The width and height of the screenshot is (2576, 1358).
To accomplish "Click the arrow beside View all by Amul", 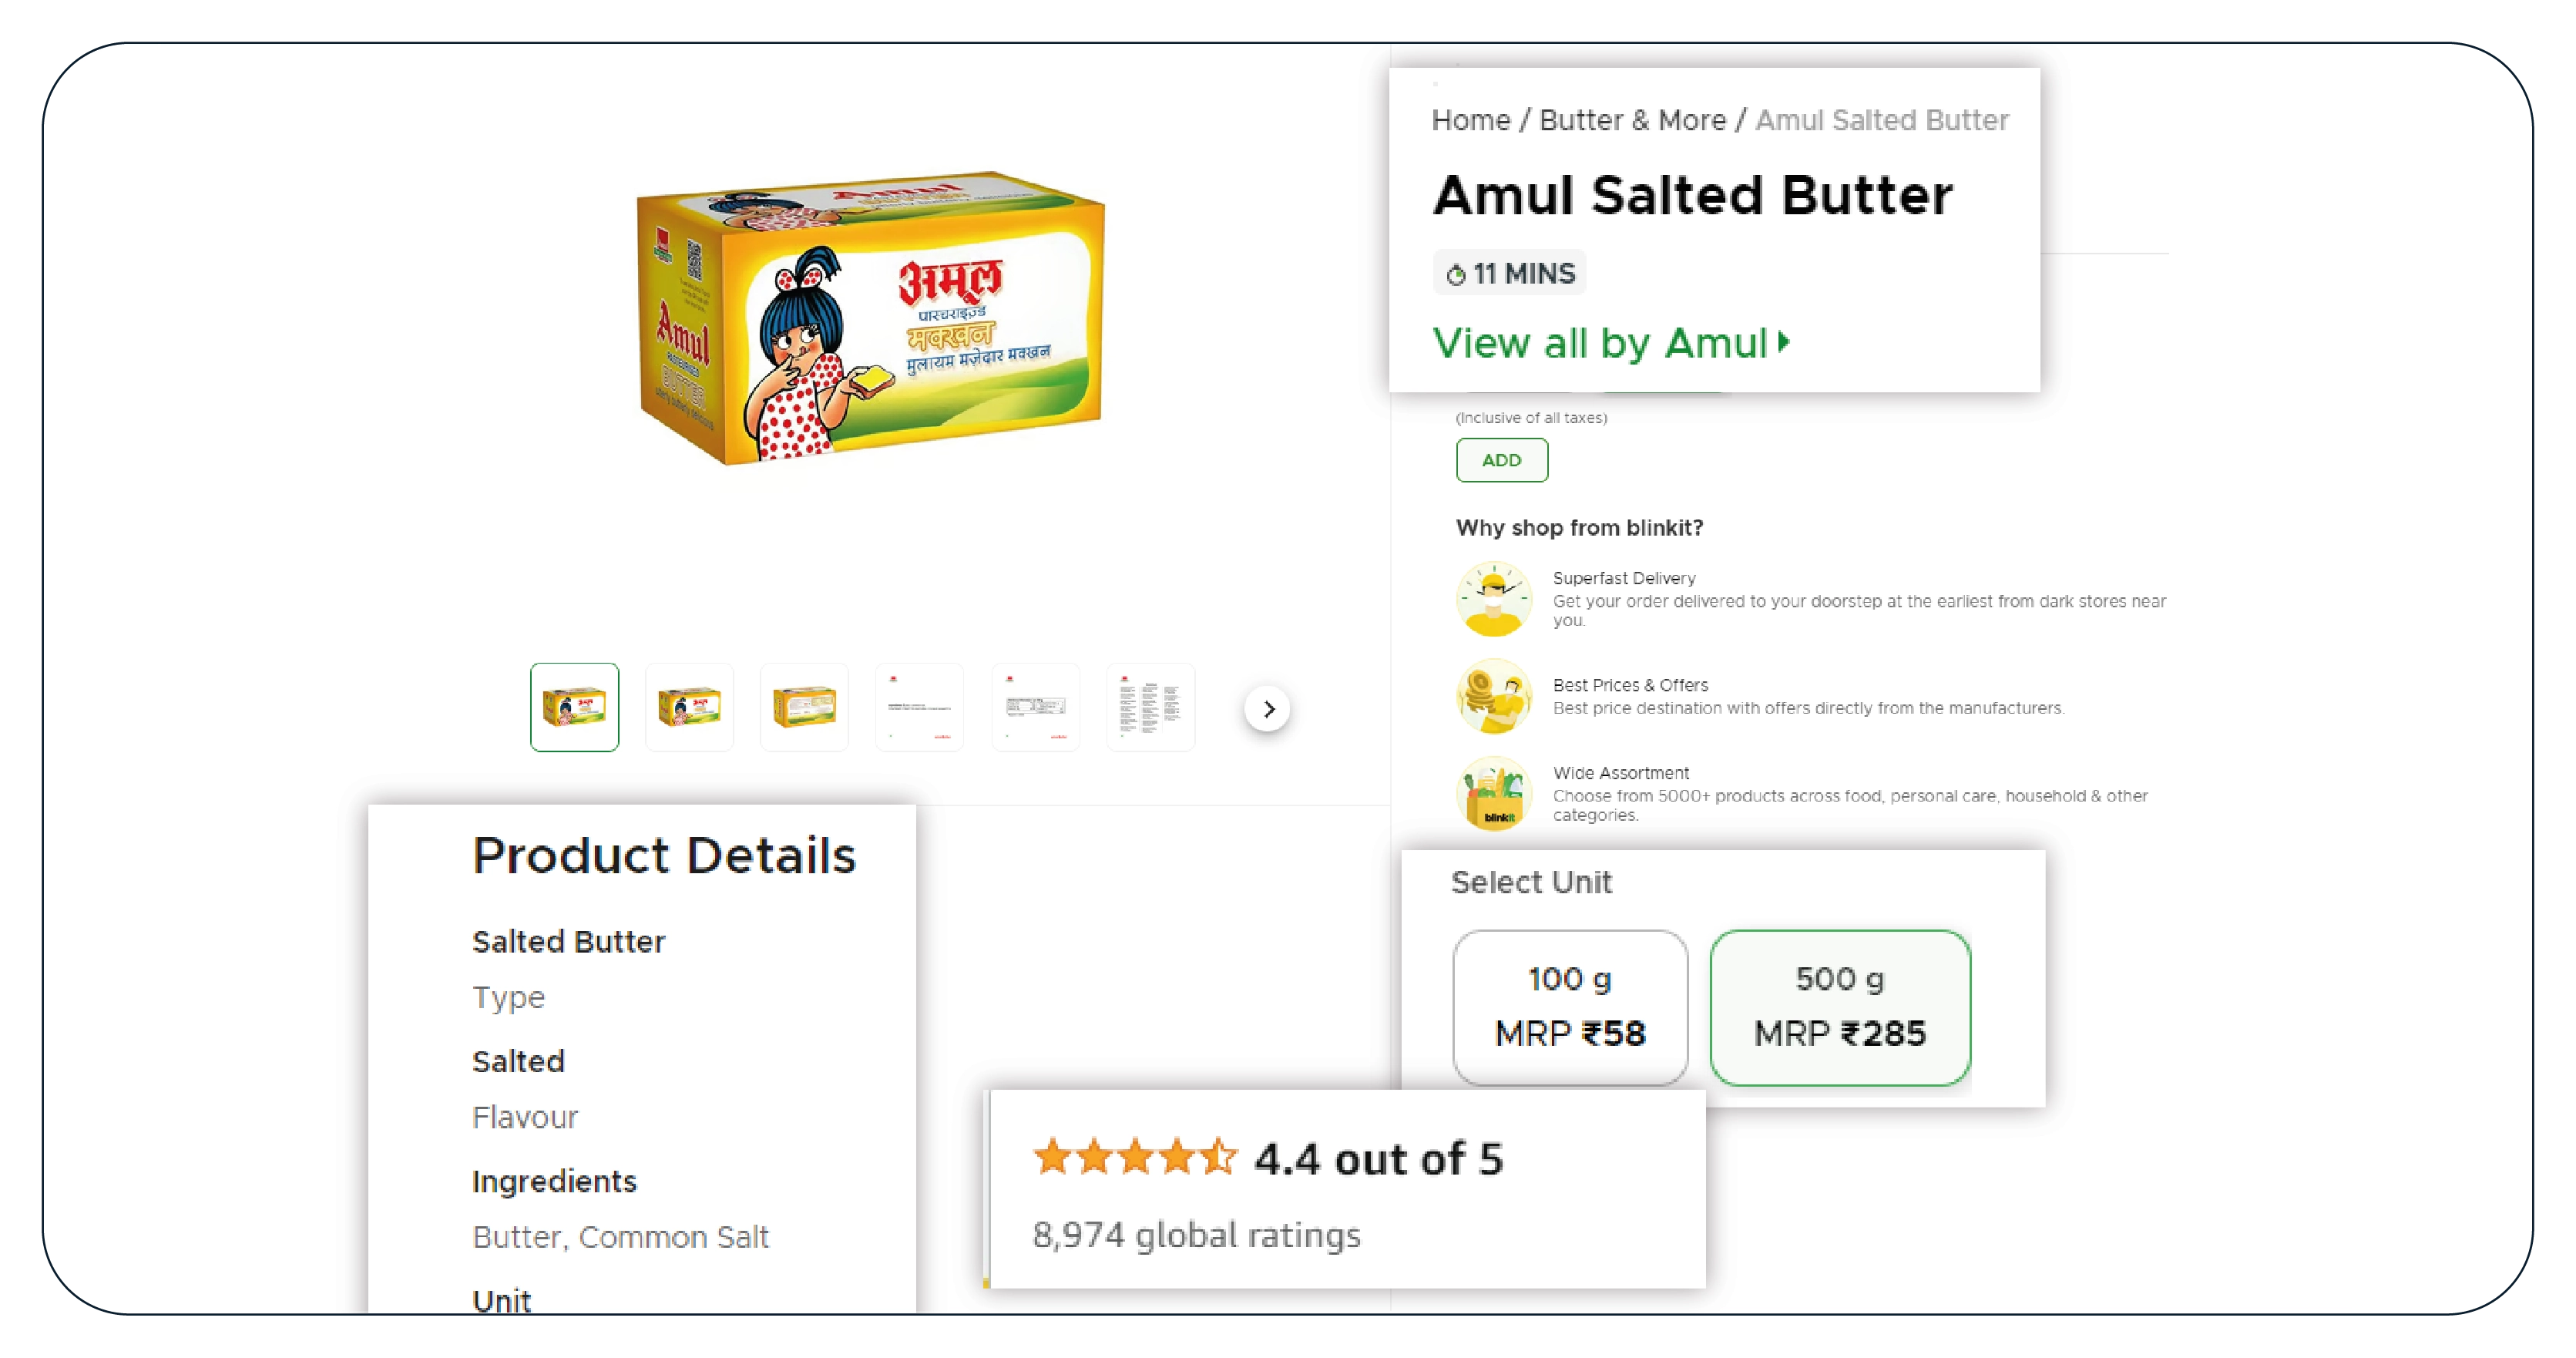I will 1783,343.
